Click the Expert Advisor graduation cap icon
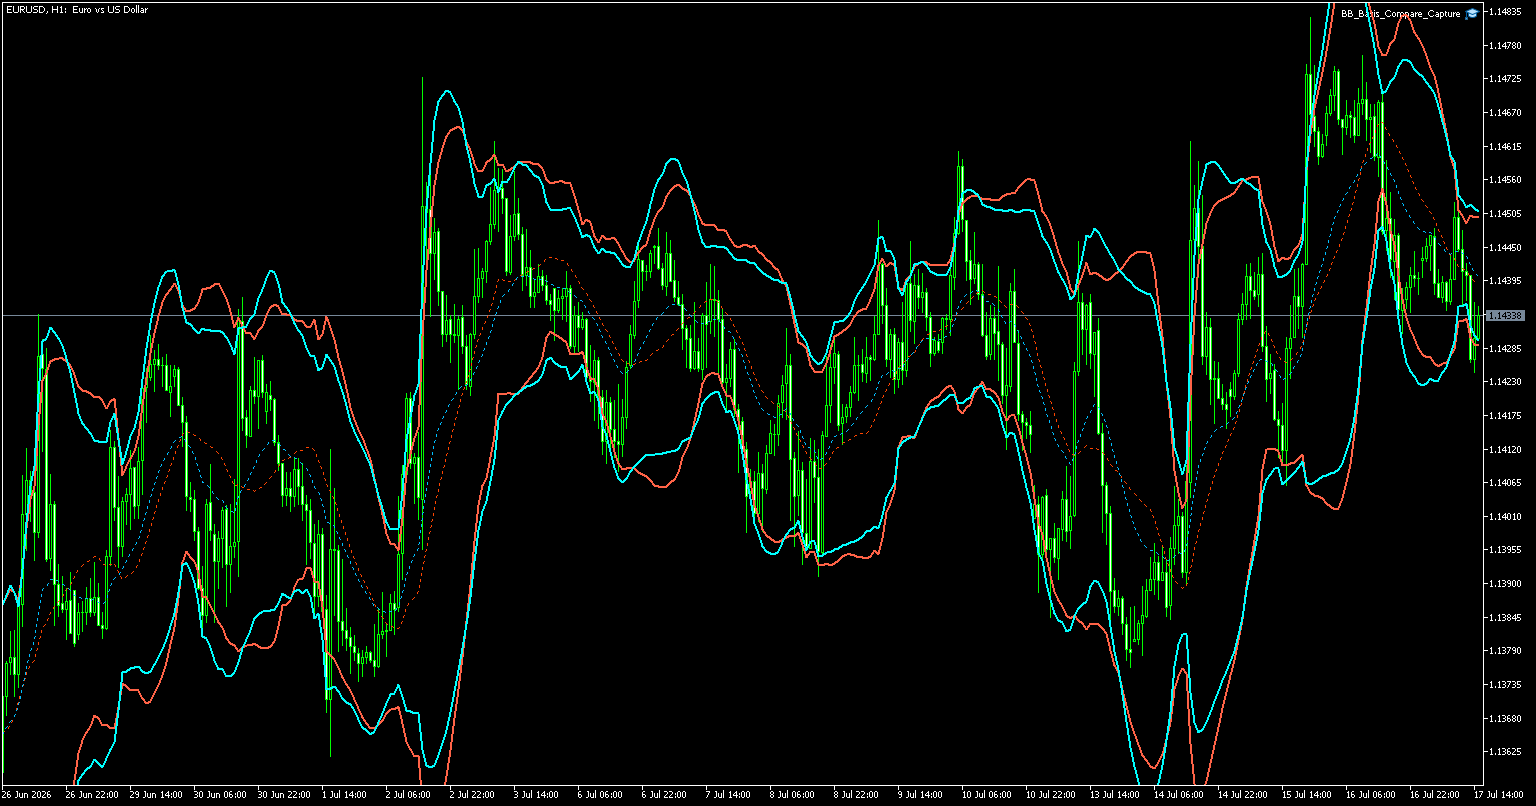Screen dimensions: 1536x806 click(x=1472, y=14)
